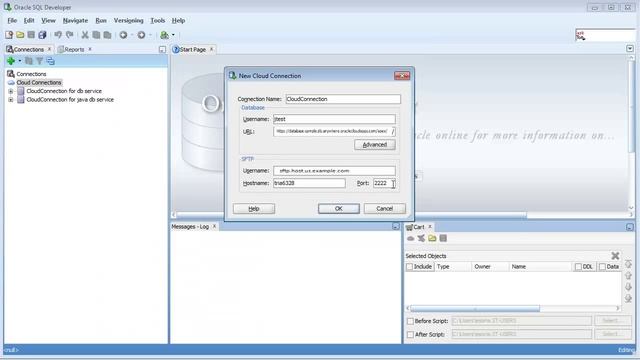Click Cancel in New Cloud Connection dialog

384,209
